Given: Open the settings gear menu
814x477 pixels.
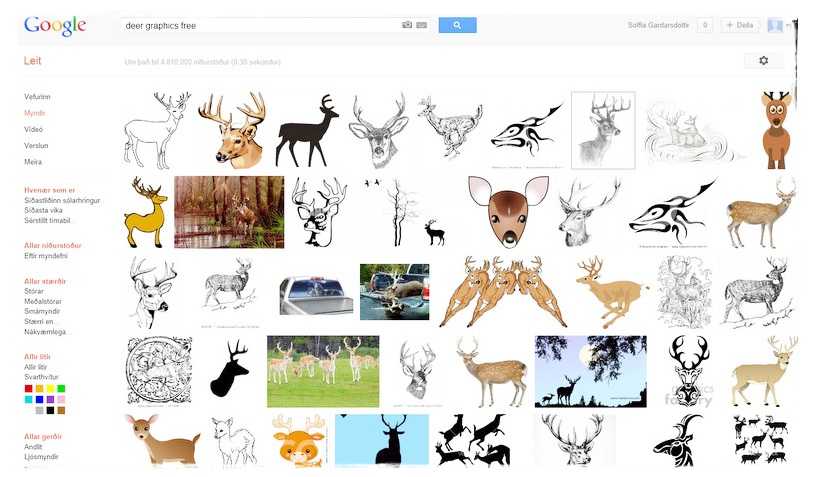Looking at the screenshot, I should tap(763, 61).
